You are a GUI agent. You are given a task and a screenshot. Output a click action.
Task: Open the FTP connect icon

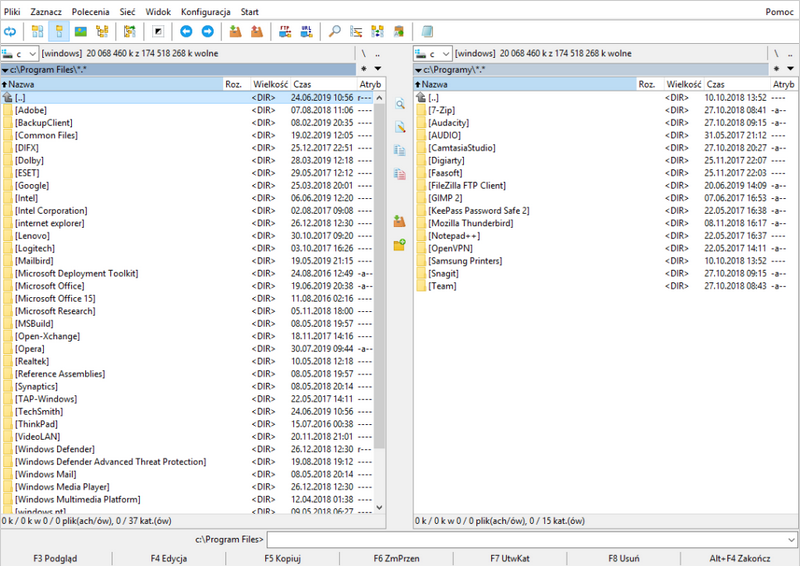[x=285, y=32]
